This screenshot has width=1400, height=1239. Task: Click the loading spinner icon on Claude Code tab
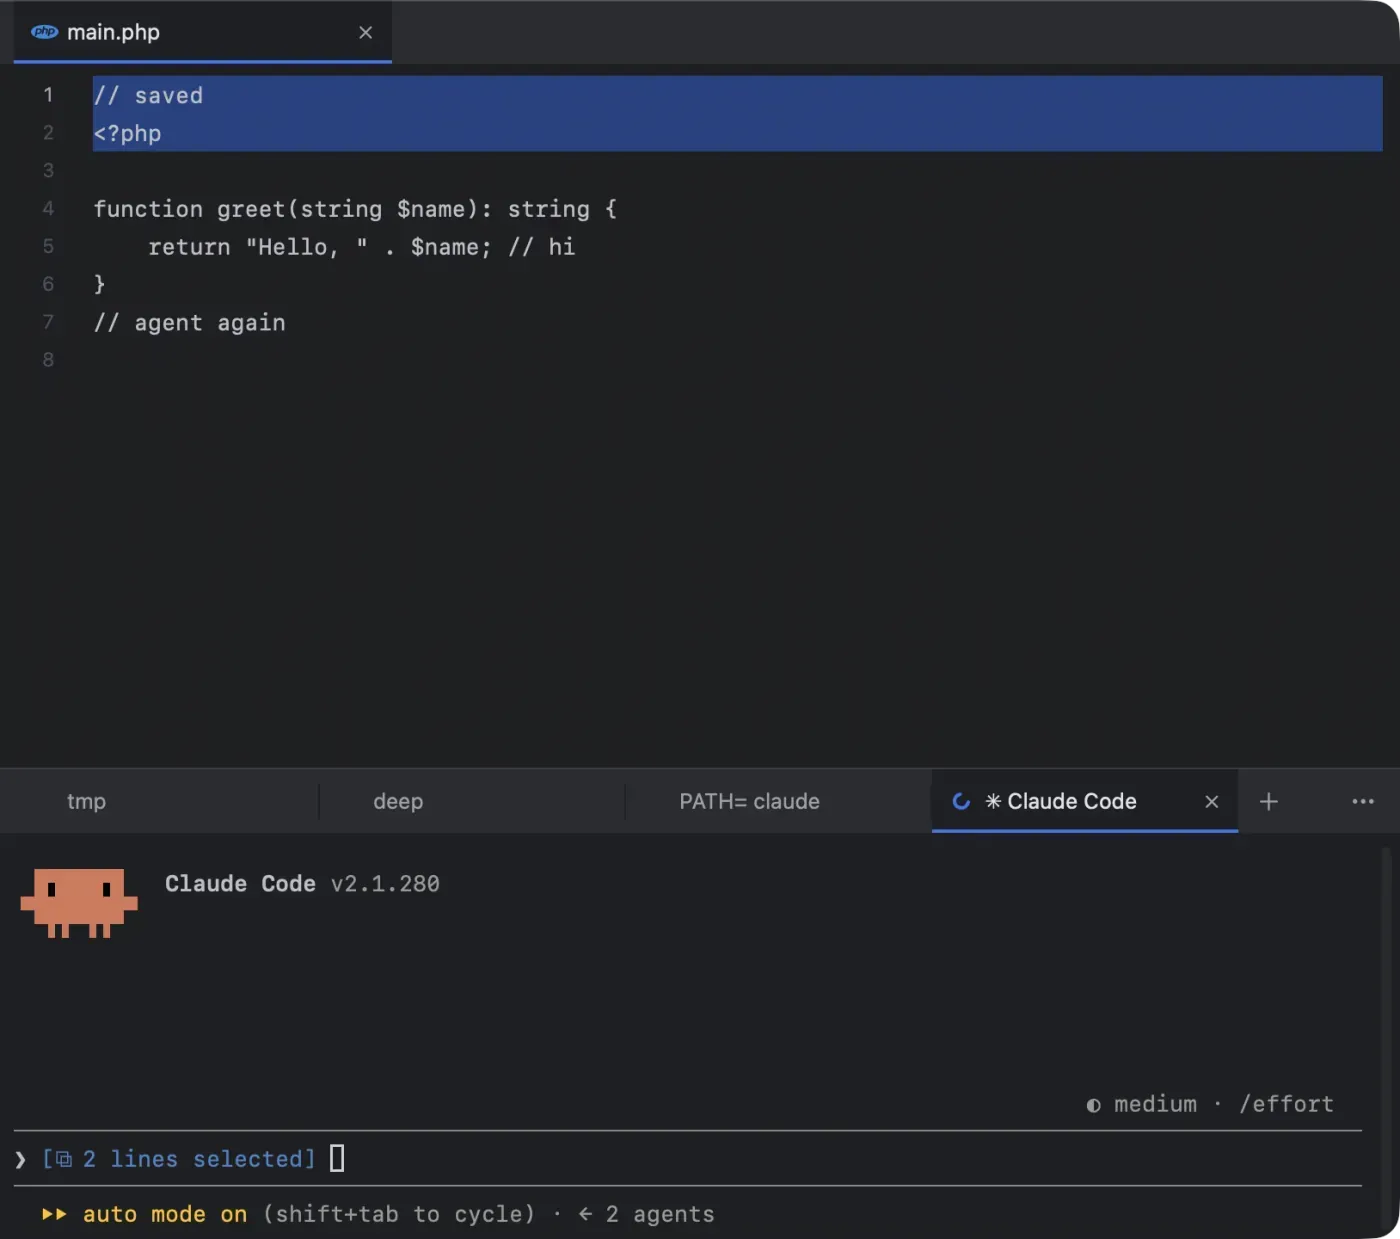point(961,801)
